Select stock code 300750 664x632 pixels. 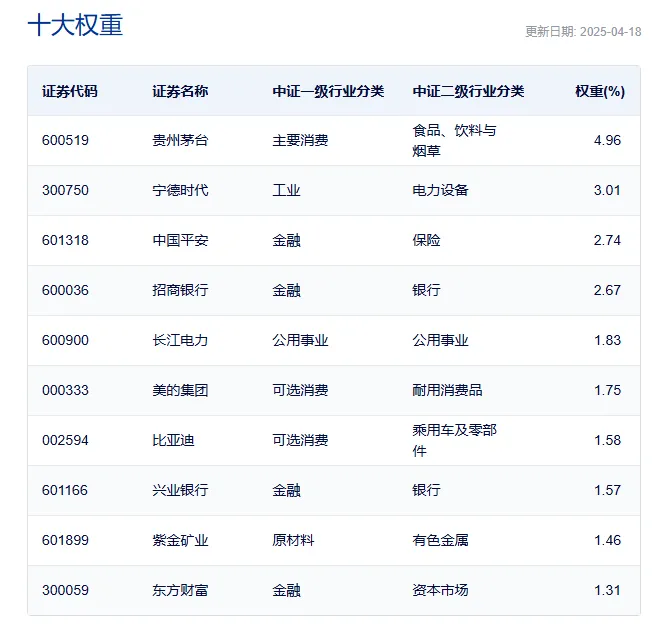pyautogui.click(x=65, y=190)
